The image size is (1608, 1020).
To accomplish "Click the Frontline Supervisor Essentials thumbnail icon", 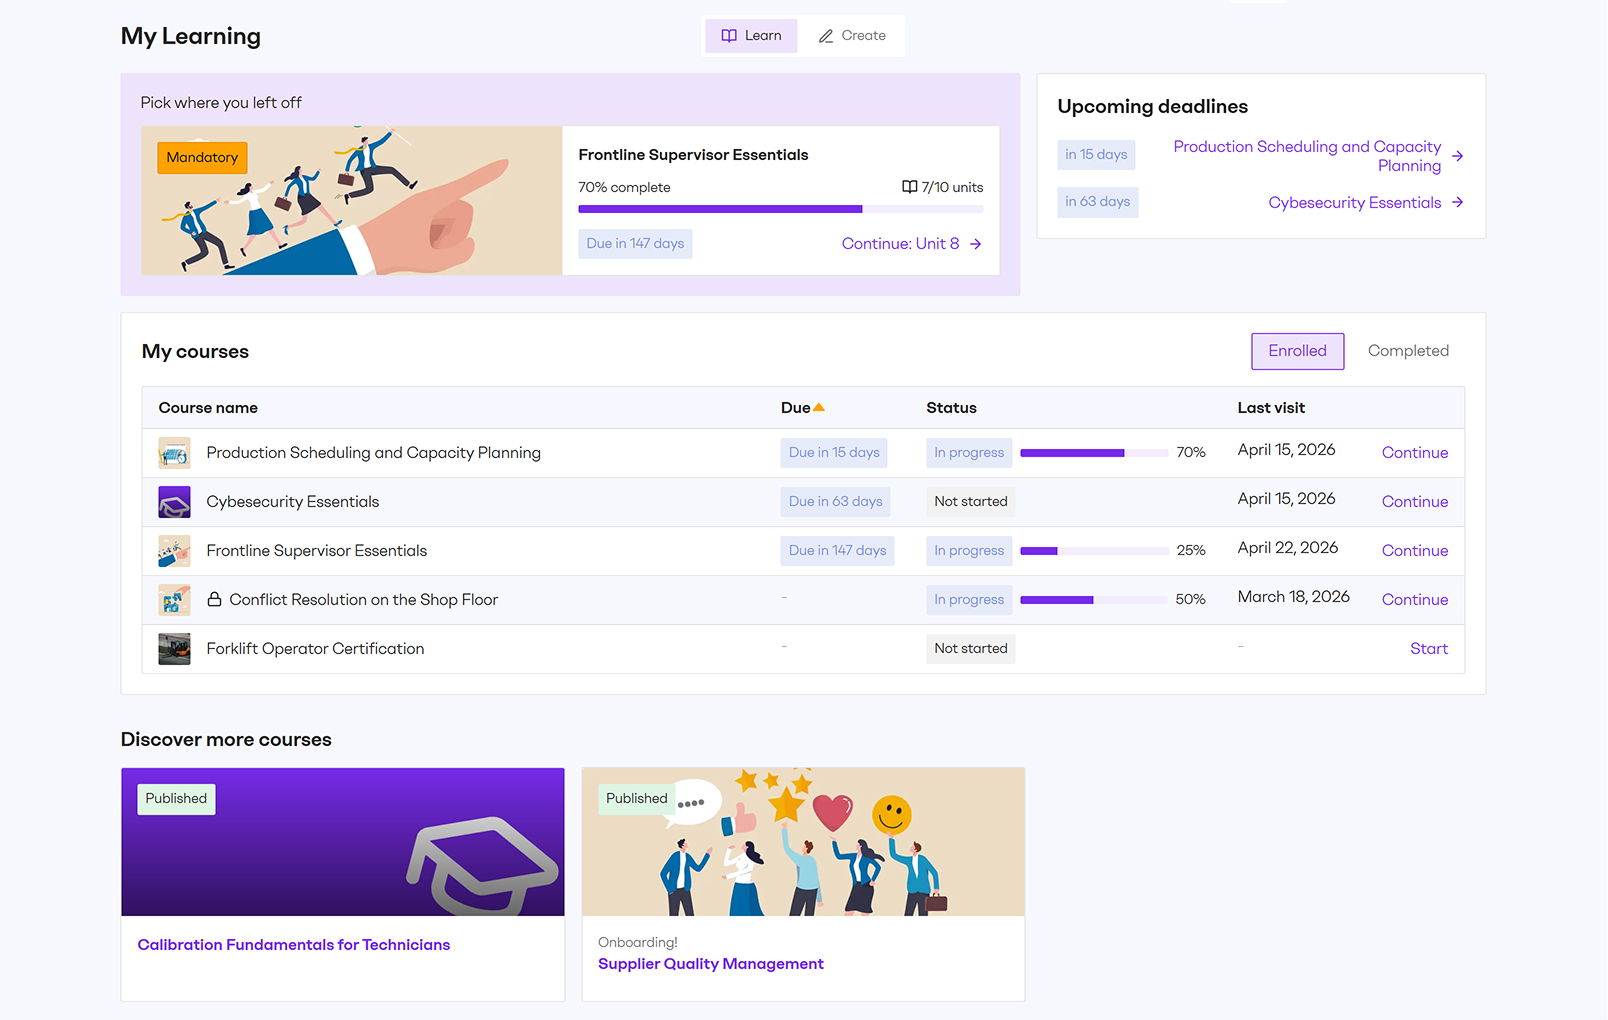I will click(x=174, y=550).
